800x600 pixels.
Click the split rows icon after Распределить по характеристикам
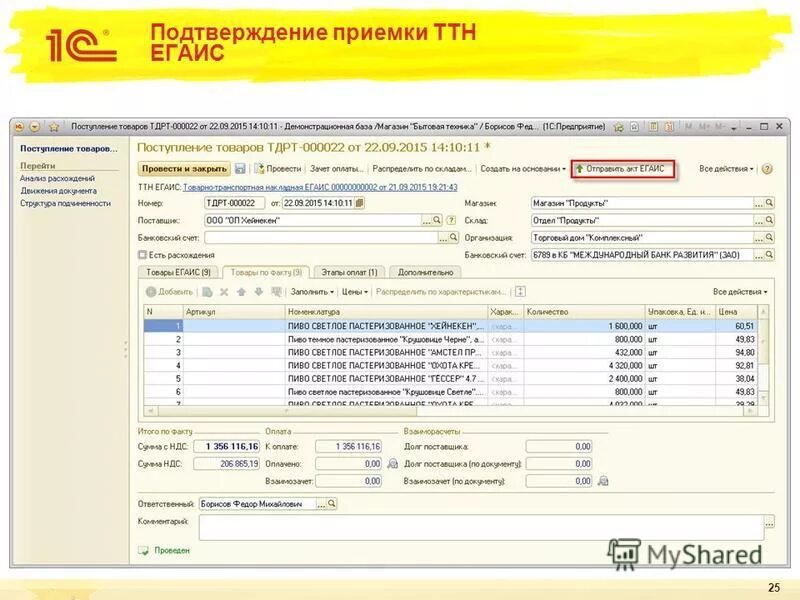[x=520, y=292]
